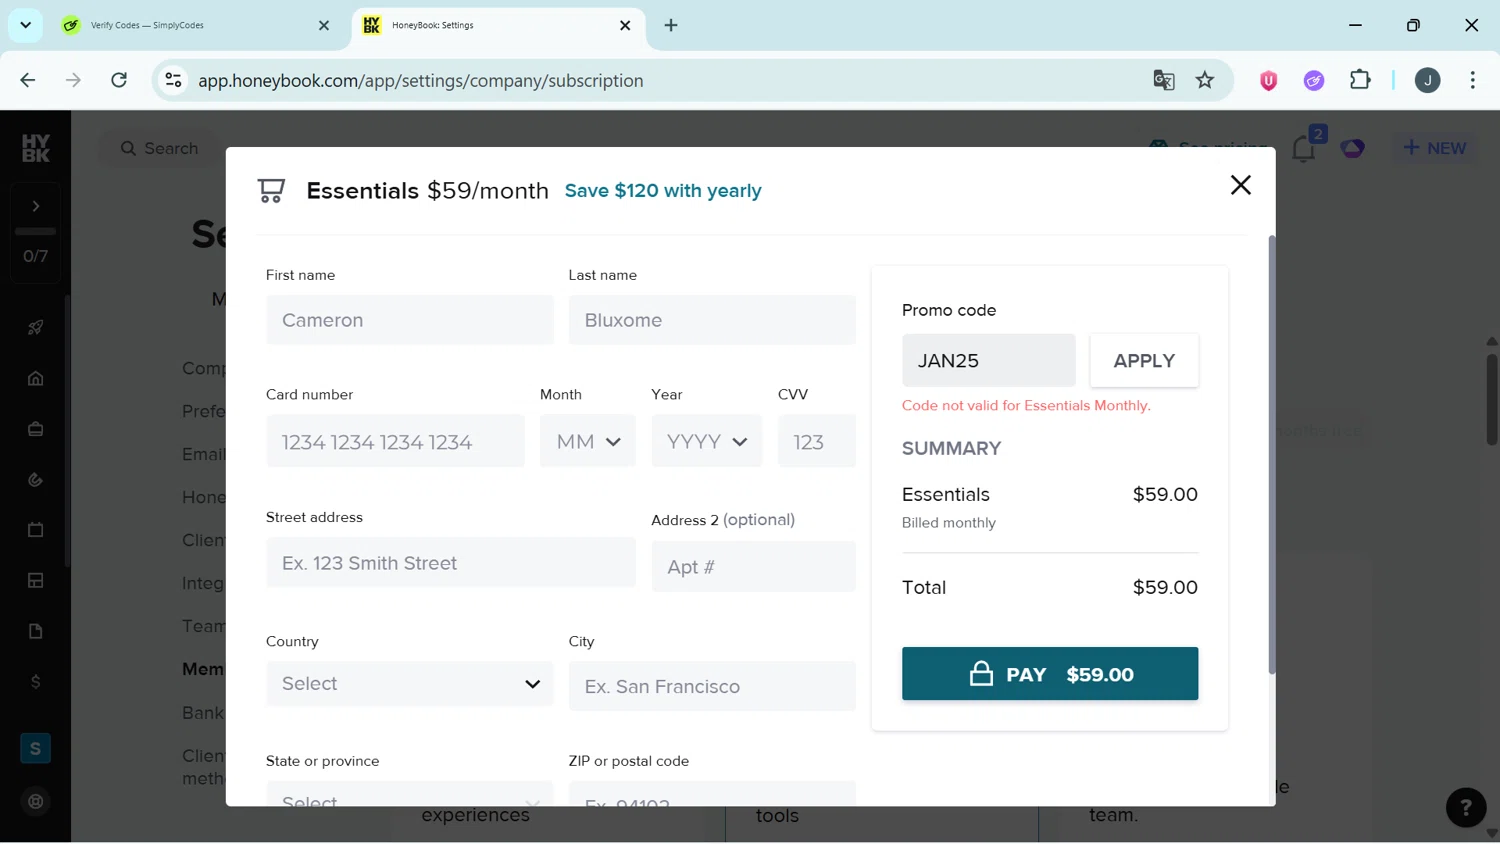The image size is (1500, 844).
Task: Click the Save $120 with yearly link
Action: (x=663, y=191)
